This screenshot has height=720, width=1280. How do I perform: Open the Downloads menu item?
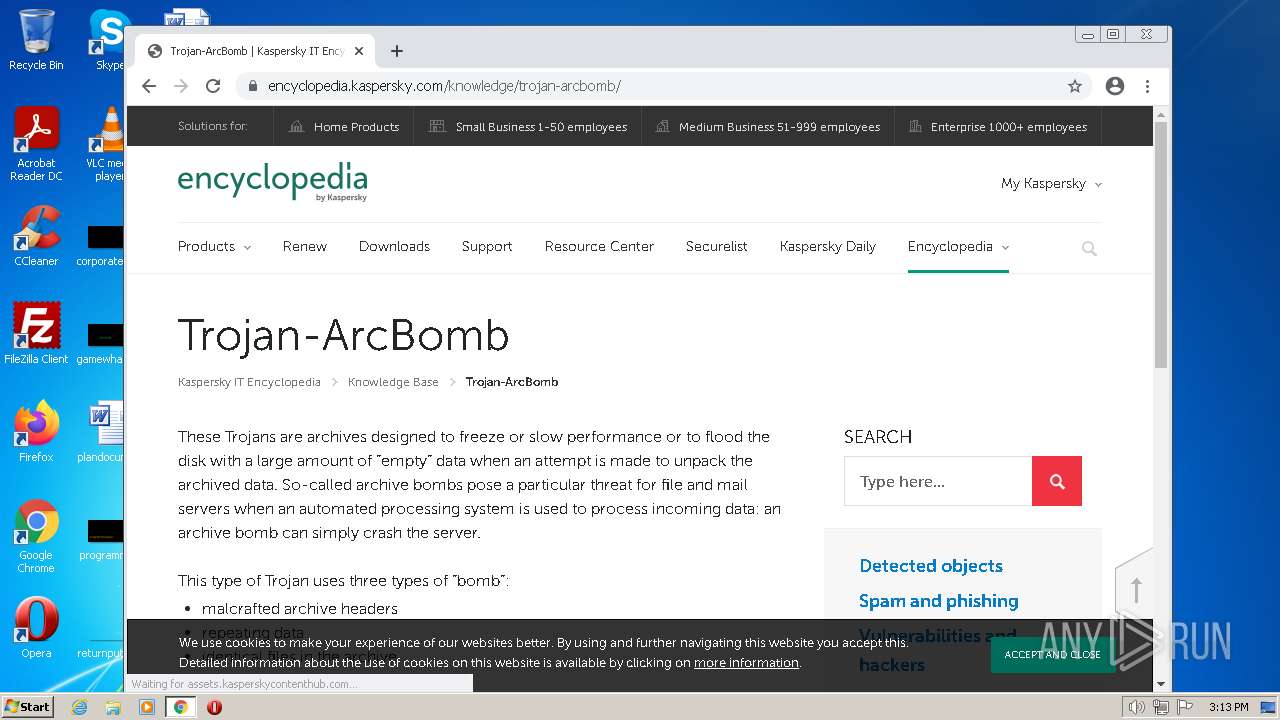coord(394,246)
